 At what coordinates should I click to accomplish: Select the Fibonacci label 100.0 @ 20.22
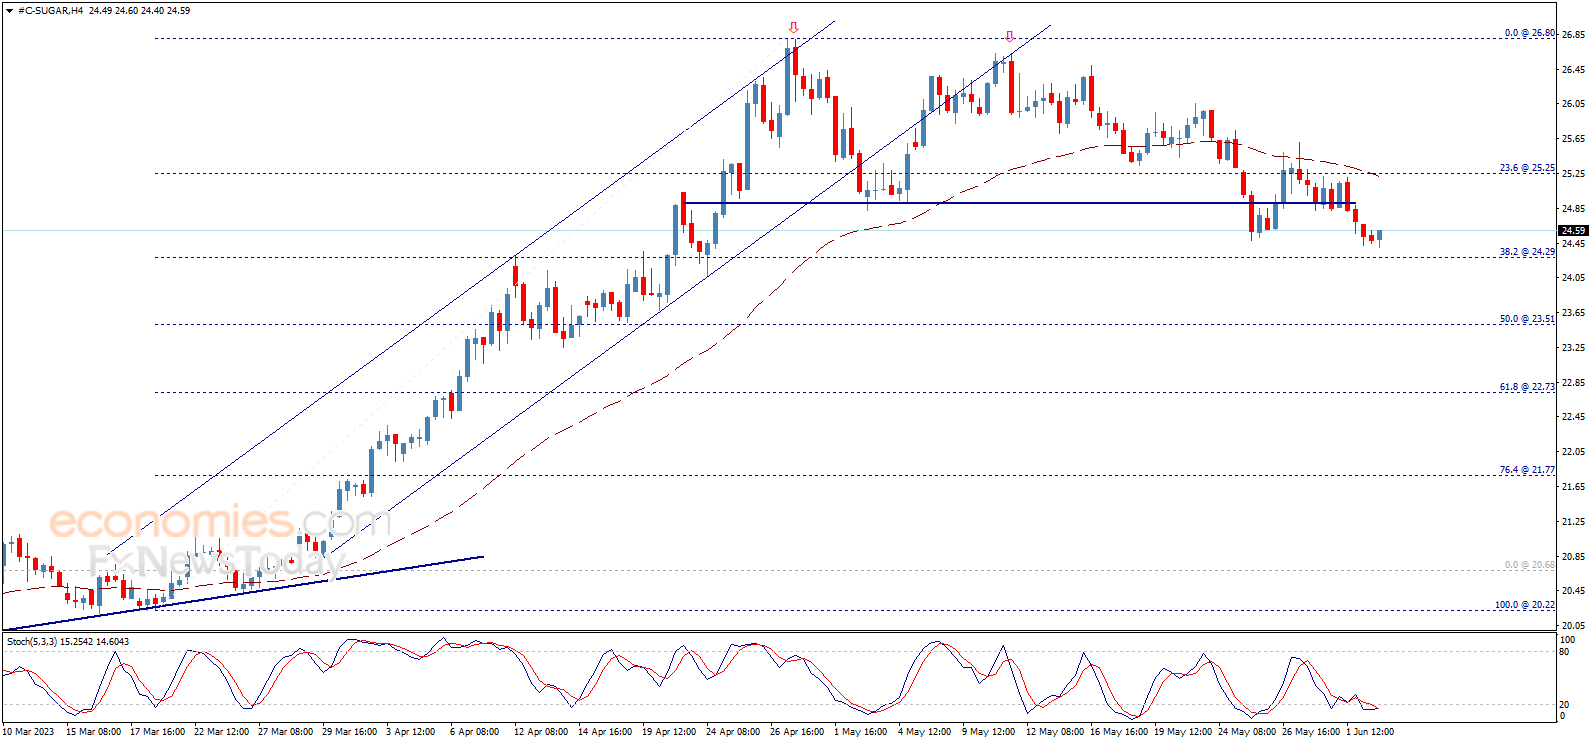click(1525, 605)
